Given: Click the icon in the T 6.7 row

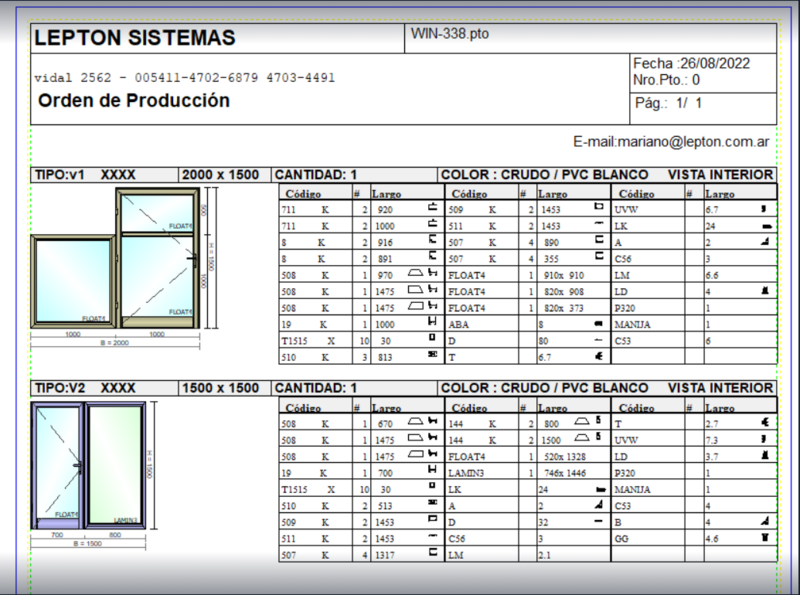Looking at the screenshot, I should 599,356.
